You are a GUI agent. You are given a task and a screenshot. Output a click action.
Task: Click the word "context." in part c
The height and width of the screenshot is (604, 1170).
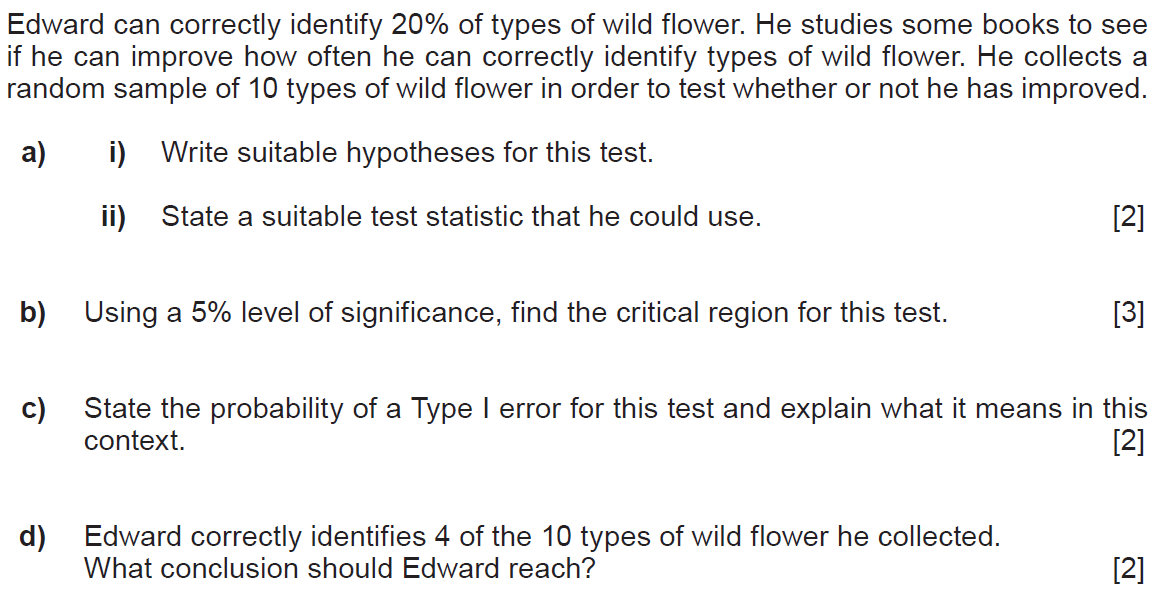(134, 441)
